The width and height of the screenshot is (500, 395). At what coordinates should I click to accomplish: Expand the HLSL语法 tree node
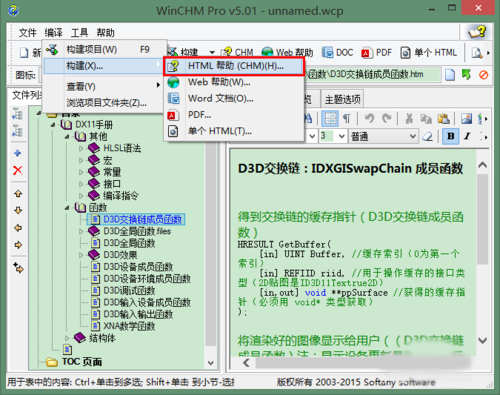[81, 148]
